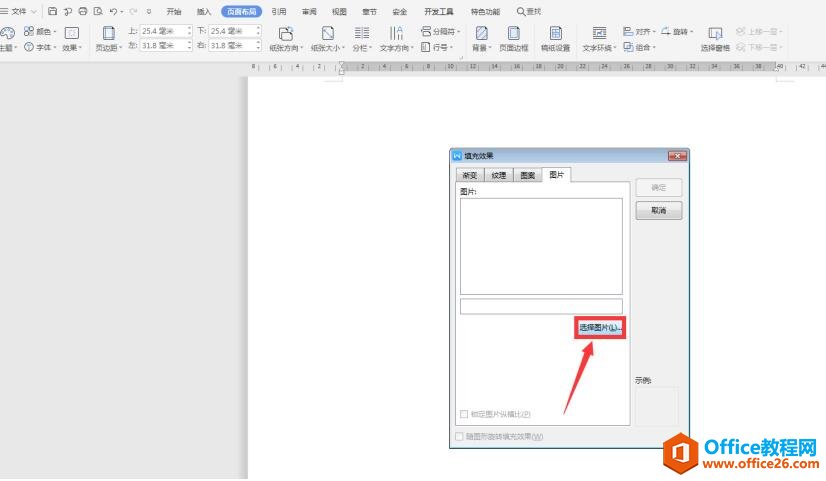Open 纸张方向 paper orientation tool
Viewport: 826px width, 481px height.
(286, 34)
